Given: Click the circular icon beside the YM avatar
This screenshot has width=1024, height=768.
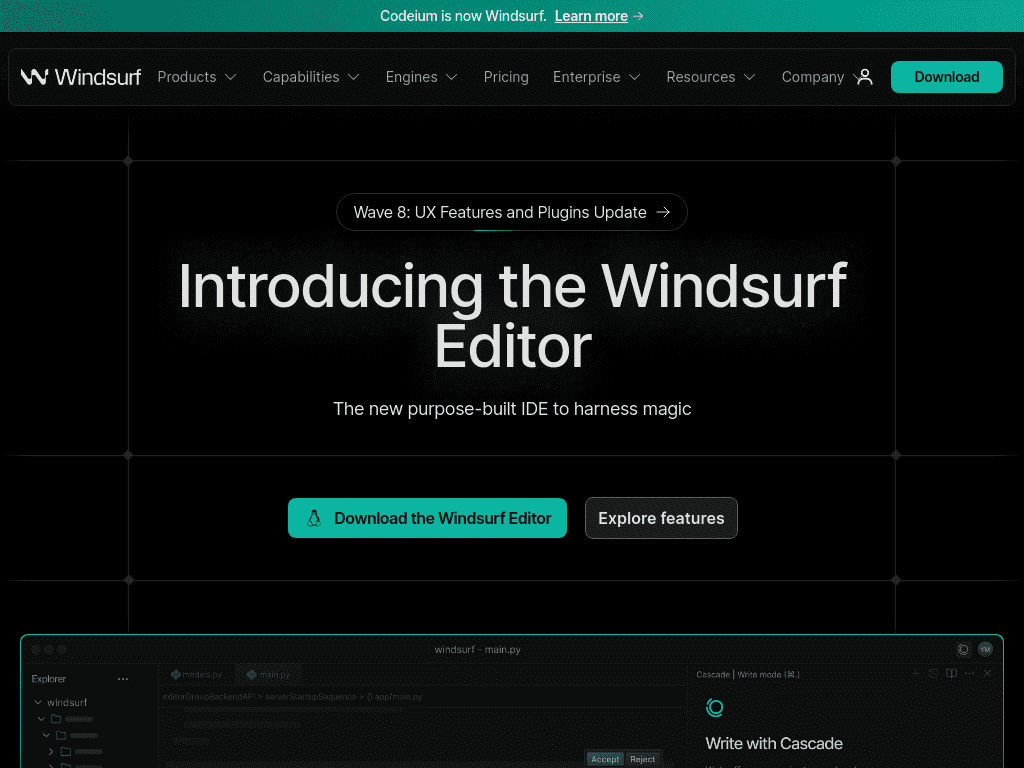Looking at the screenshot, I should 963,649.
